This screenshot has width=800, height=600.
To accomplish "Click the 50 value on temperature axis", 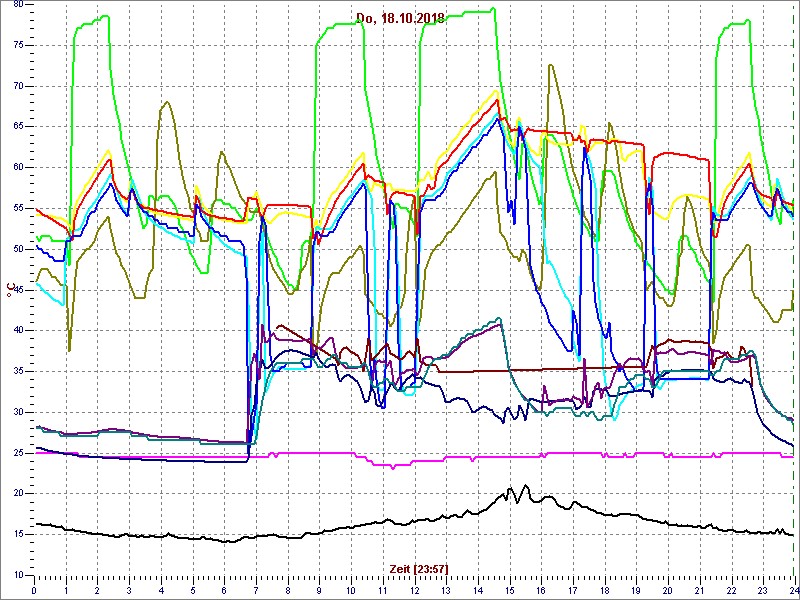I will click(x=17, y=249).
